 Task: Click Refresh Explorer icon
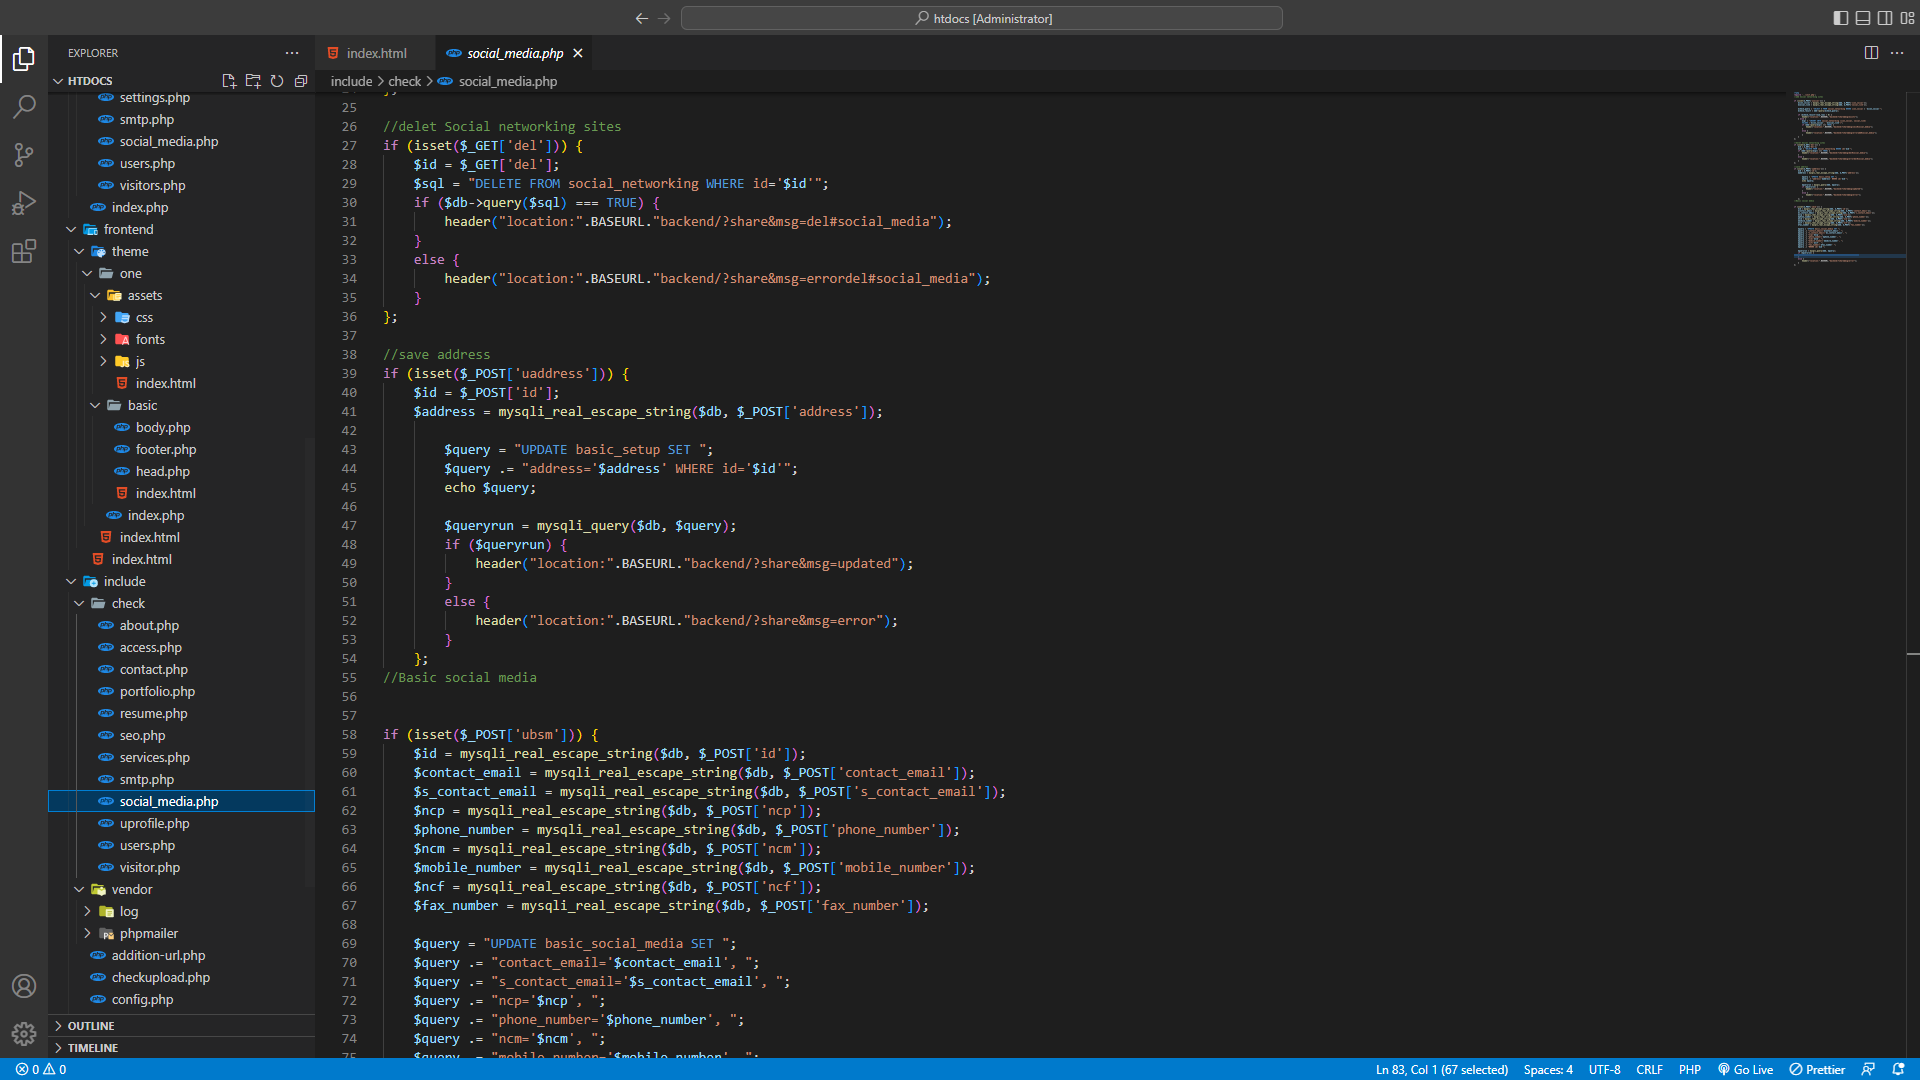pos(277,81)
